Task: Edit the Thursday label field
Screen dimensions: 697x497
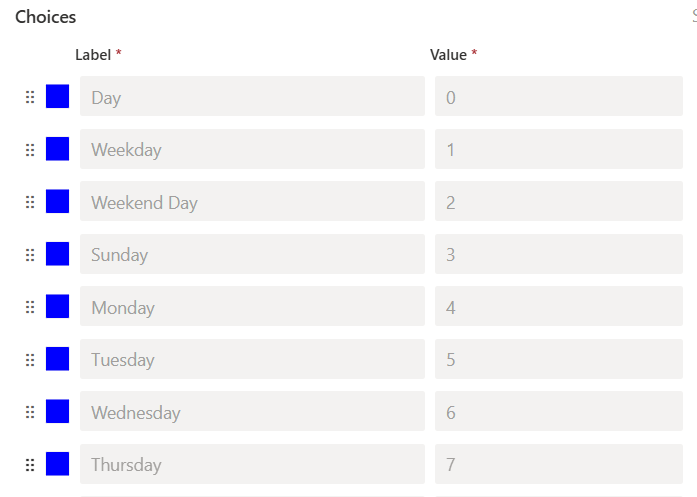Action: [252, 464]
